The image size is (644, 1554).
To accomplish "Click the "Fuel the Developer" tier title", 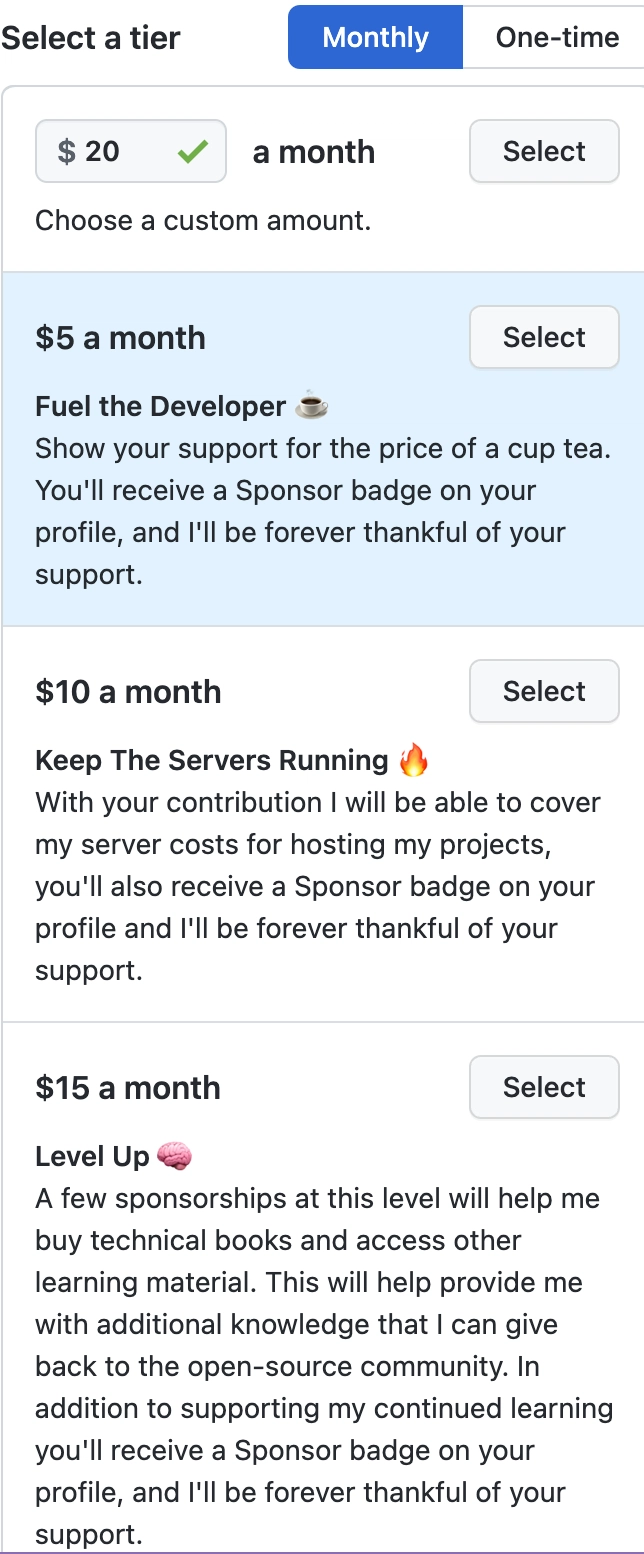I will point(160,406).
